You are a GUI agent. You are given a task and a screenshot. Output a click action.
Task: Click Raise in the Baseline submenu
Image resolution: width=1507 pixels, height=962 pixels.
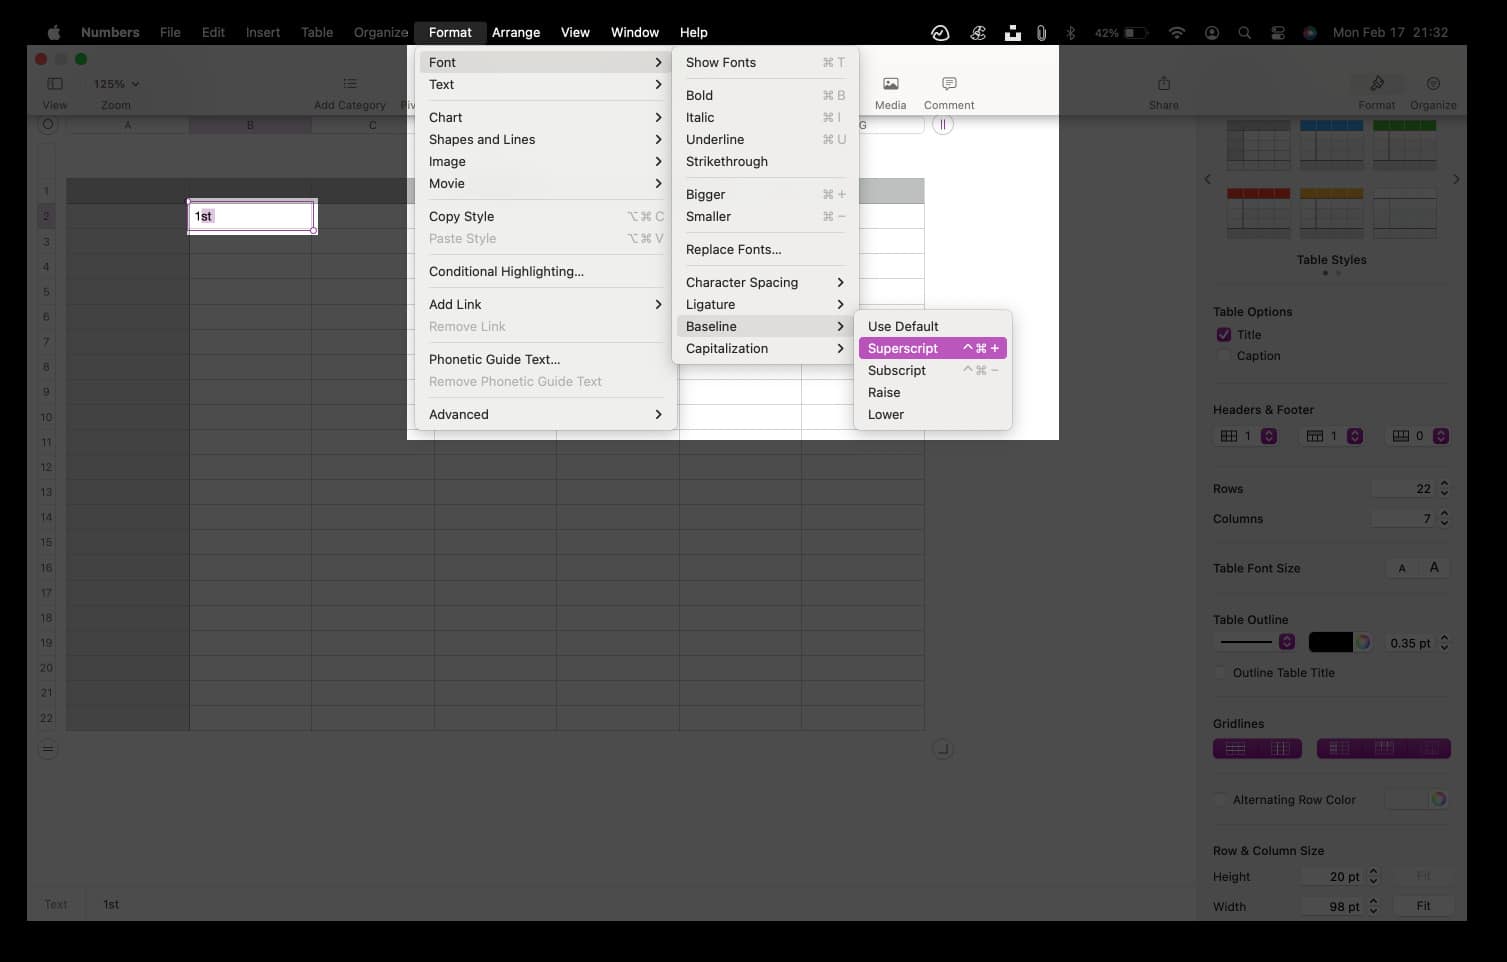point(932,392)
